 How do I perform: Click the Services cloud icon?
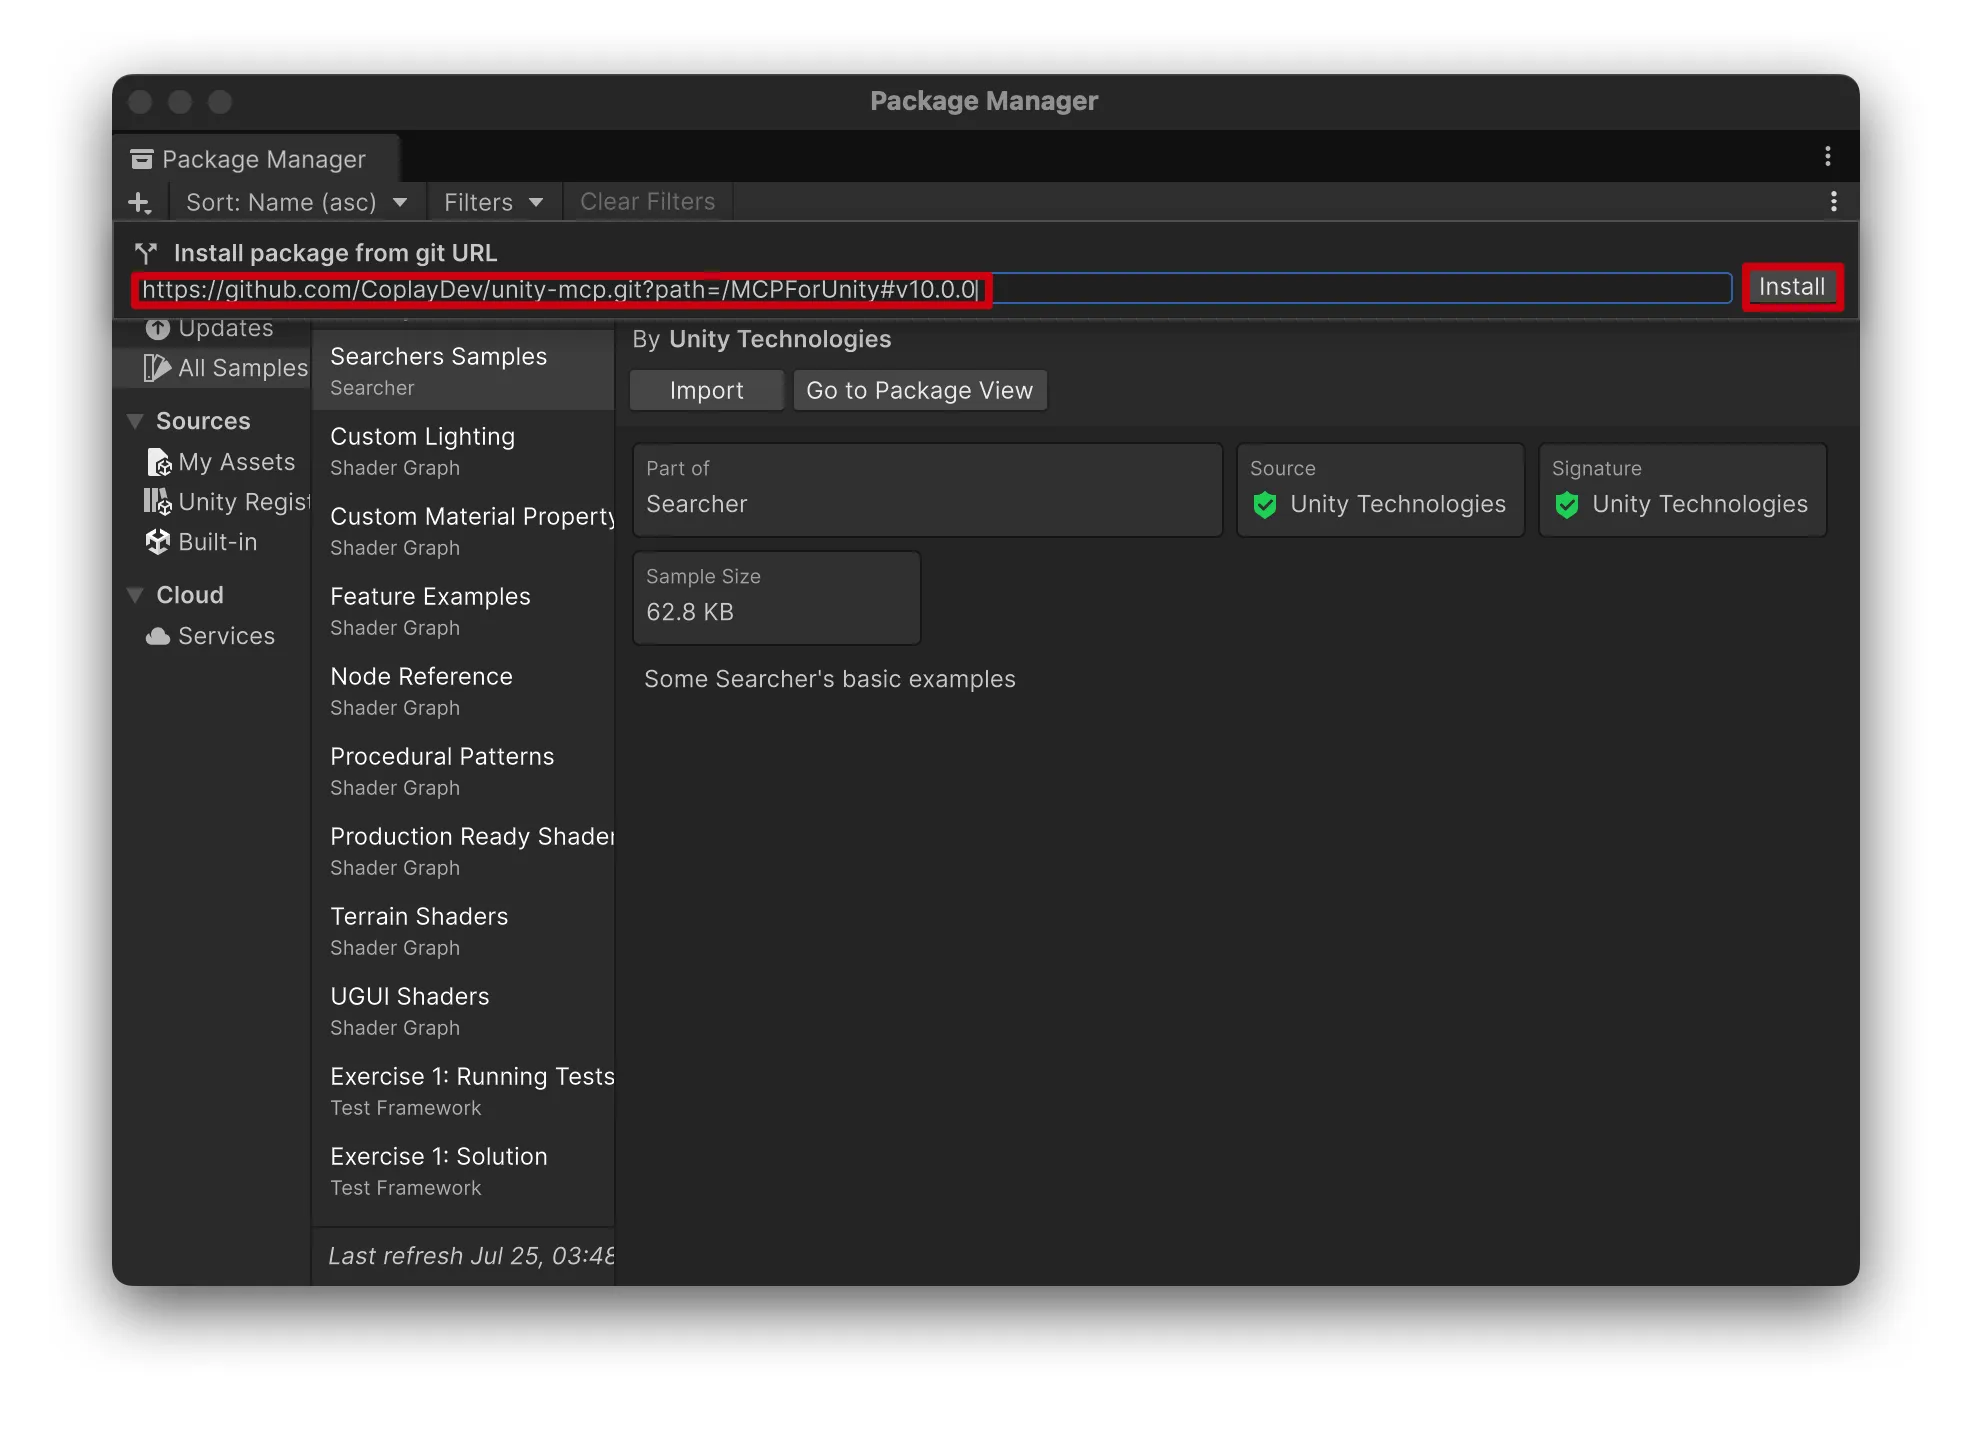158,636
